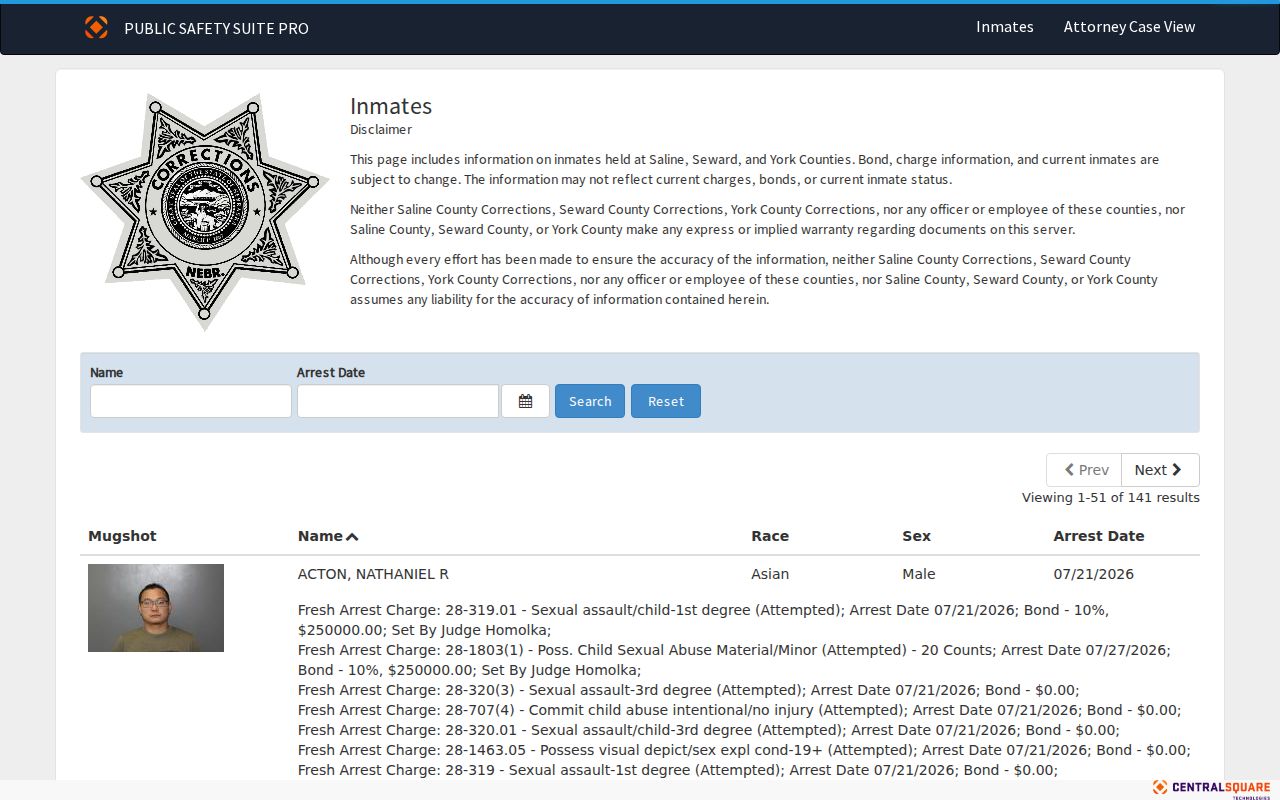Viewport: 1280px width, 800px height.
Task: Click the 28-1463.05 possess visual depiction charge line
Action: click(x=744, y=750)
